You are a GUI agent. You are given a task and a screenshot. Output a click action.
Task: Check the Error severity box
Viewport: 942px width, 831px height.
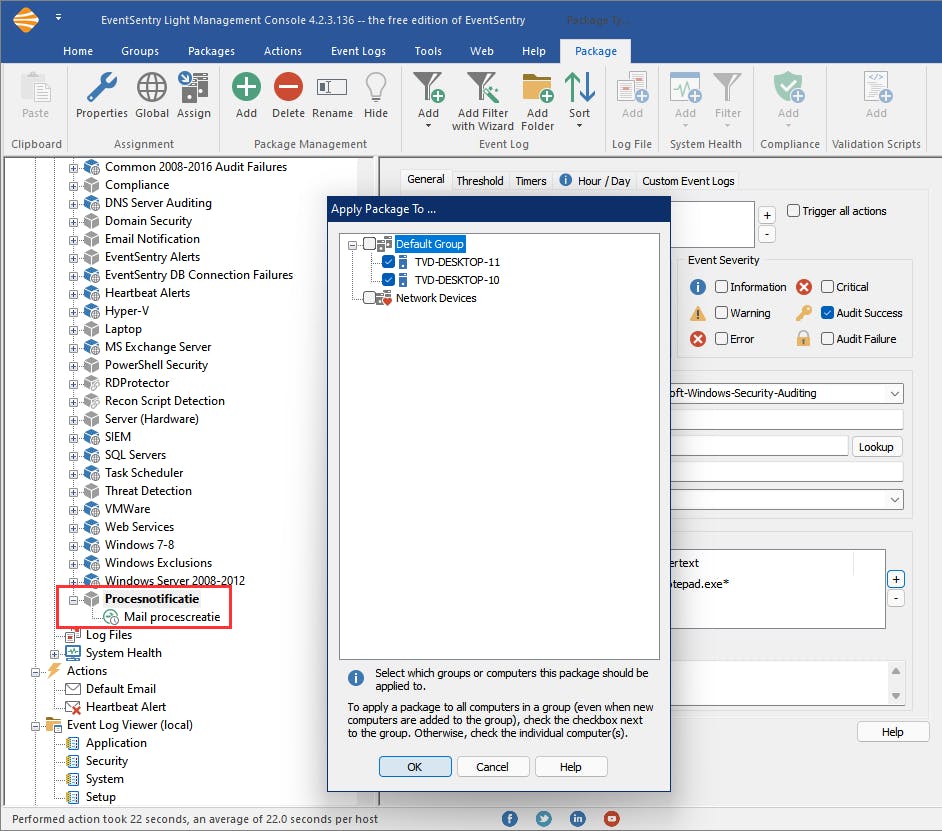point(722,338)
